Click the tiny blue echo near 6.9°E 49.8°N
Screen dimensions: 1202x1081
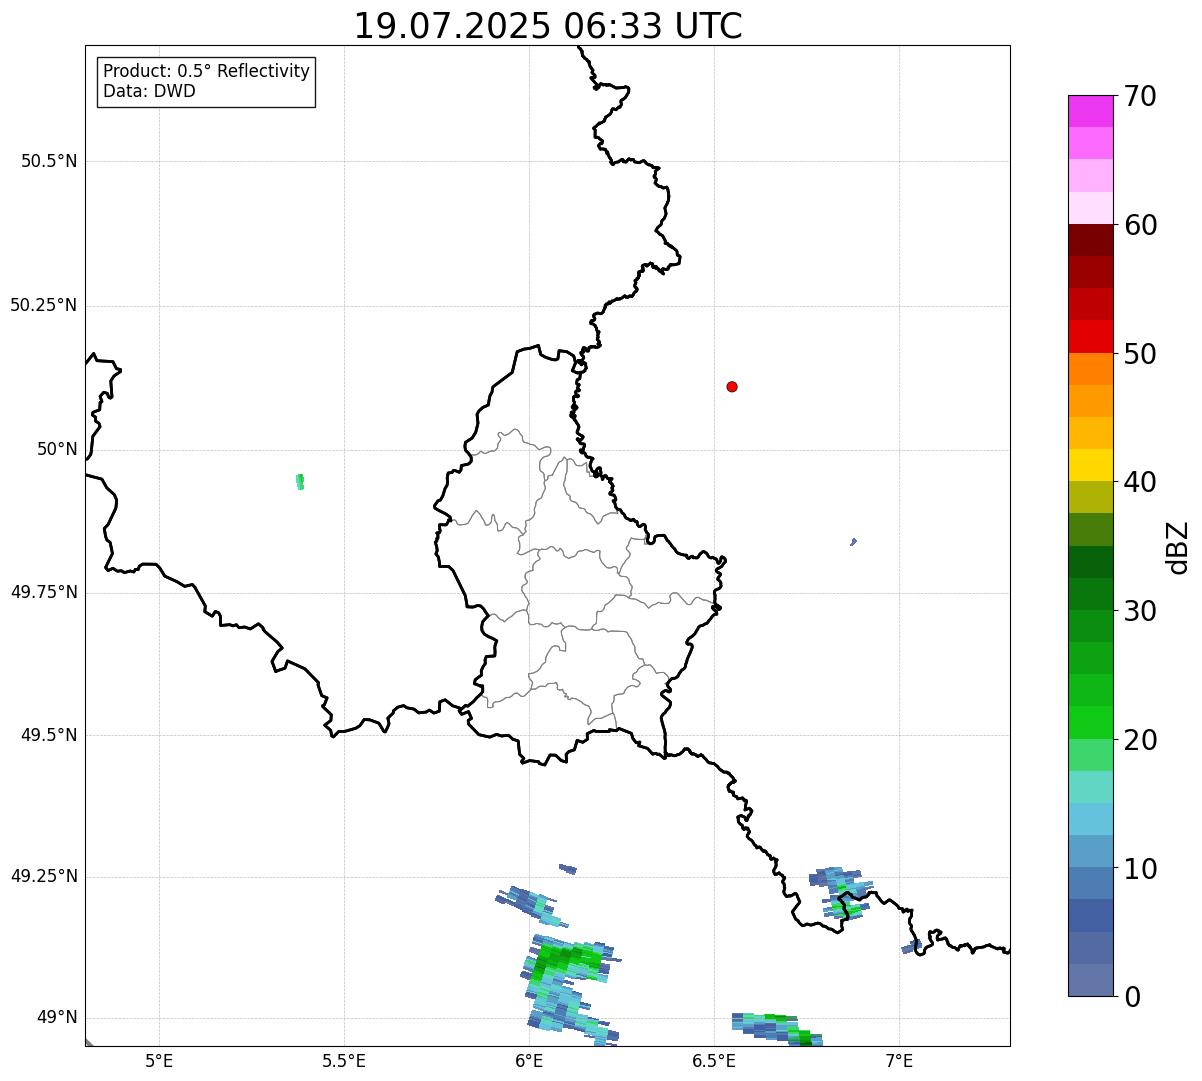click(853, 542)
